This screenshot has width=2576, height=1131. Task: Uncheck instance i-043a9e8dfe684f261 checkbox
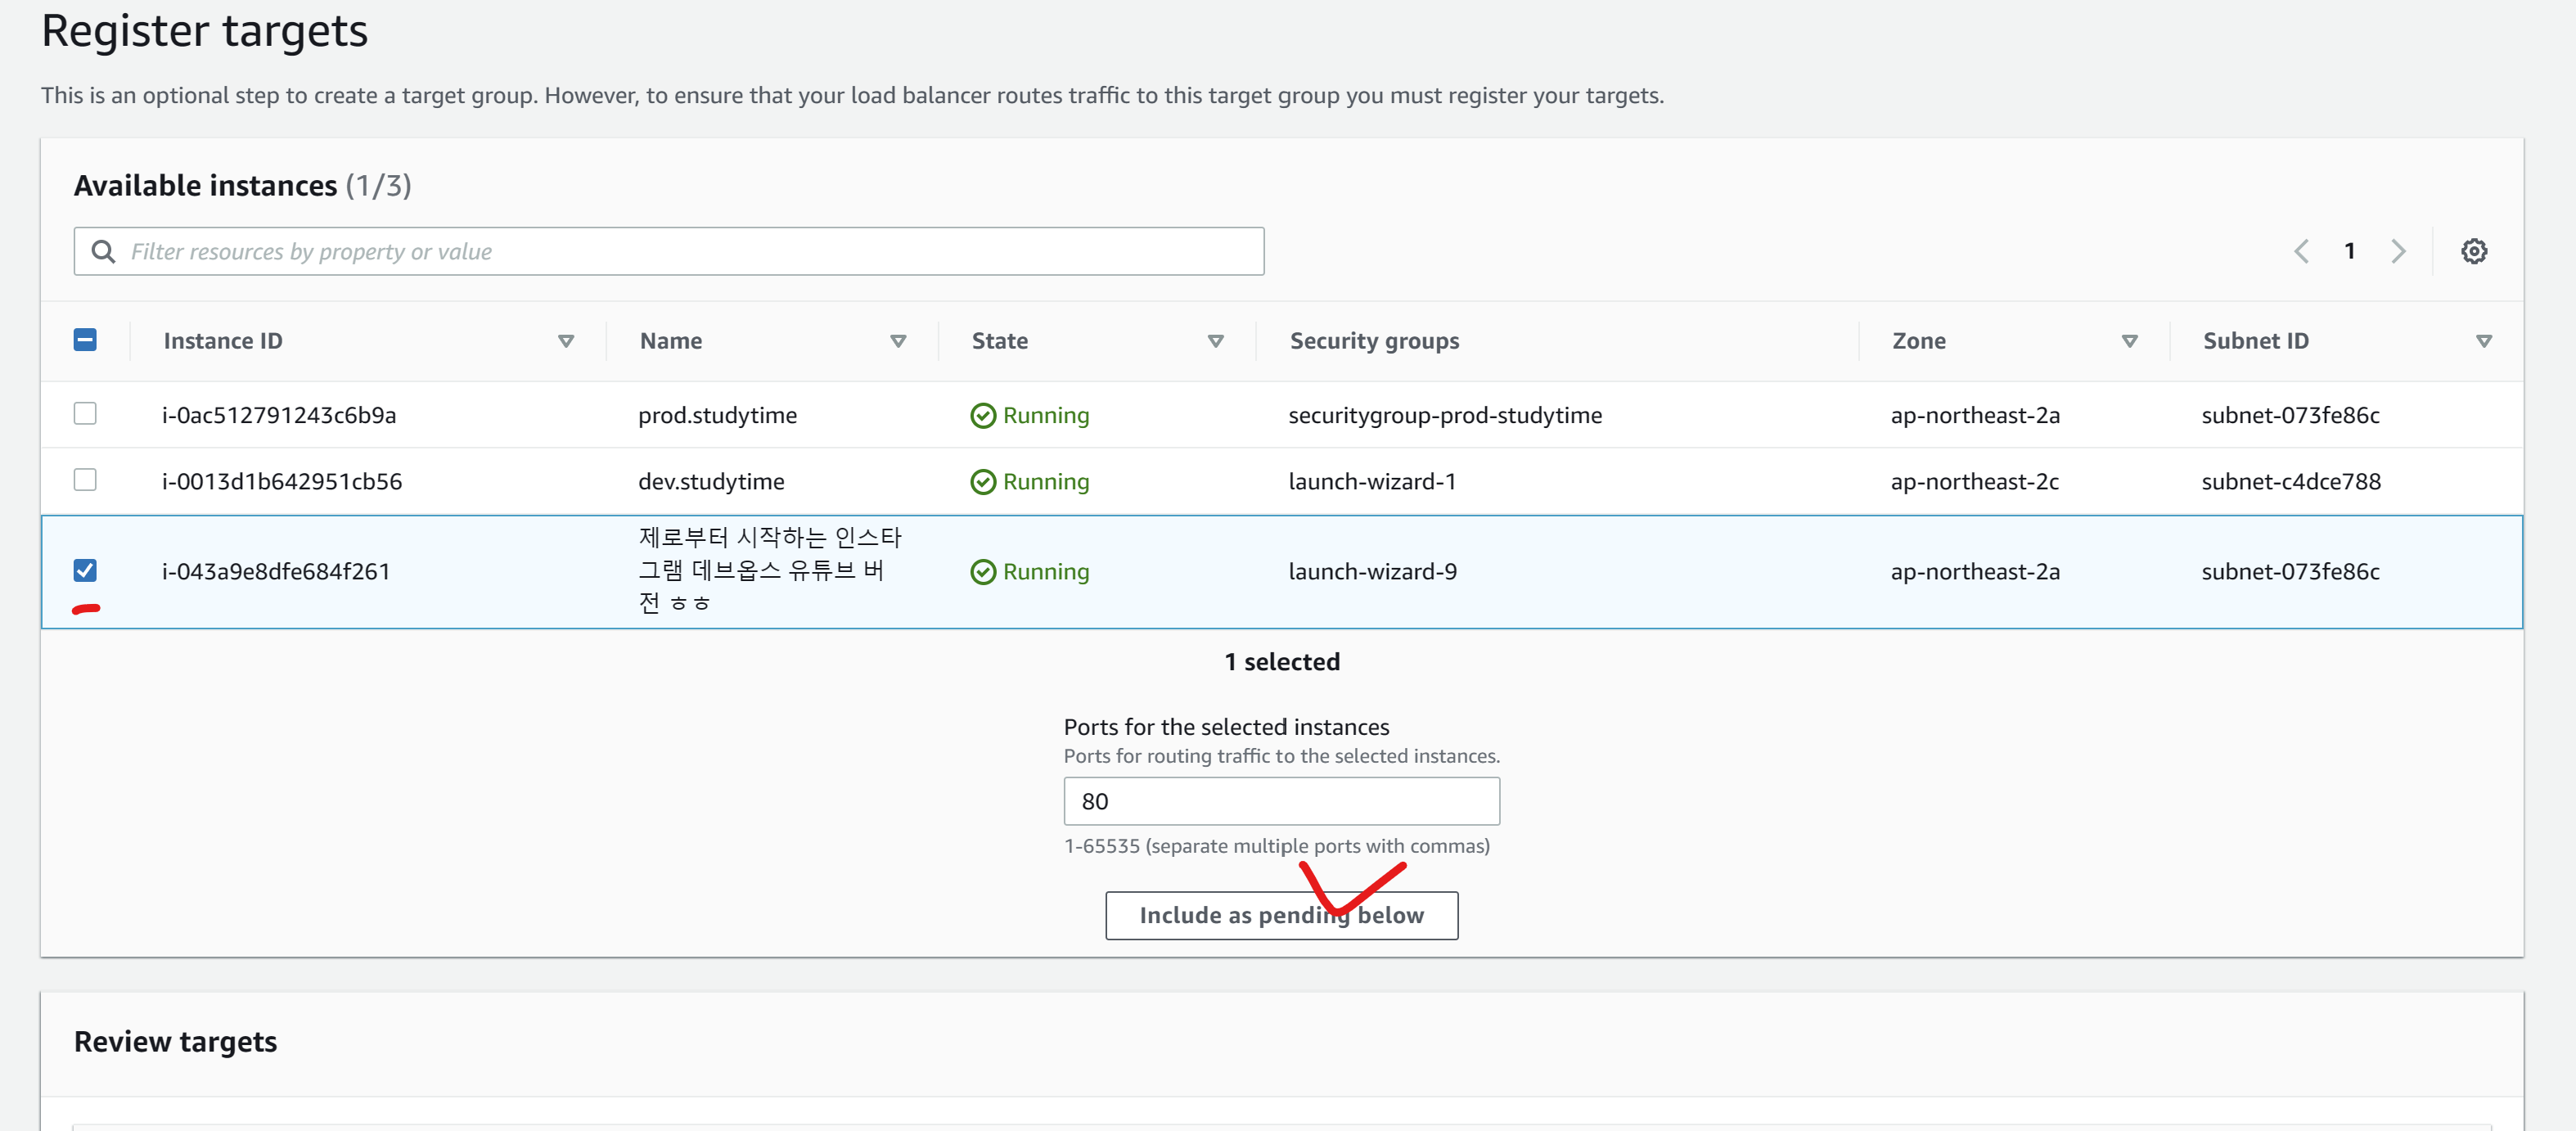[x=85, y=570]
